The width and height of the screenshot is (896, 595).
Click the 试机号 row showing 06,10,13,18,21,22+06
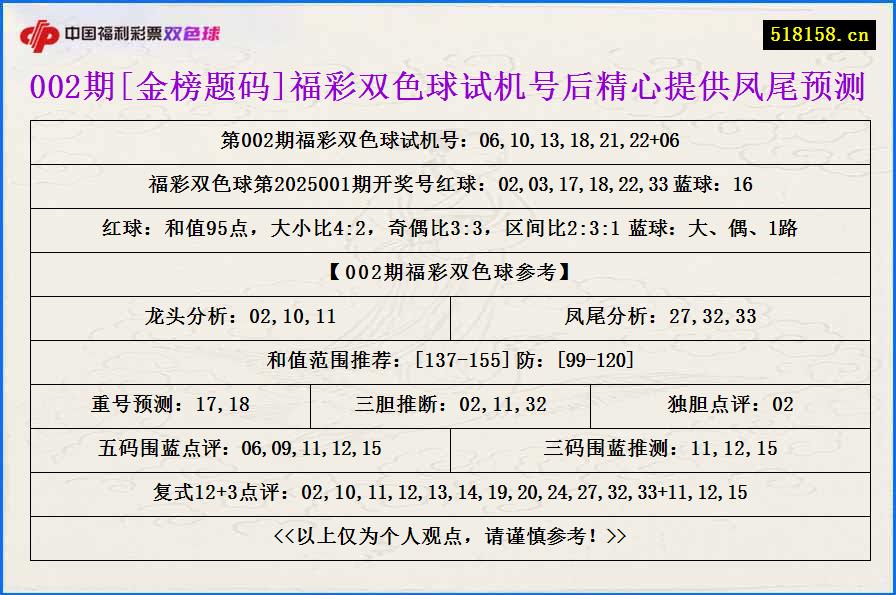[x=448, y=141]
